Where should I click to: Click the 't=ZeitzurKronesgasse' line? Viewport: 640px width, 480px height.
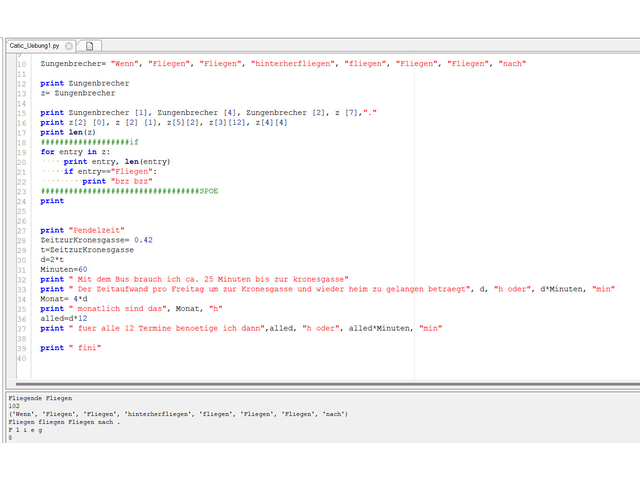point(87,250)
